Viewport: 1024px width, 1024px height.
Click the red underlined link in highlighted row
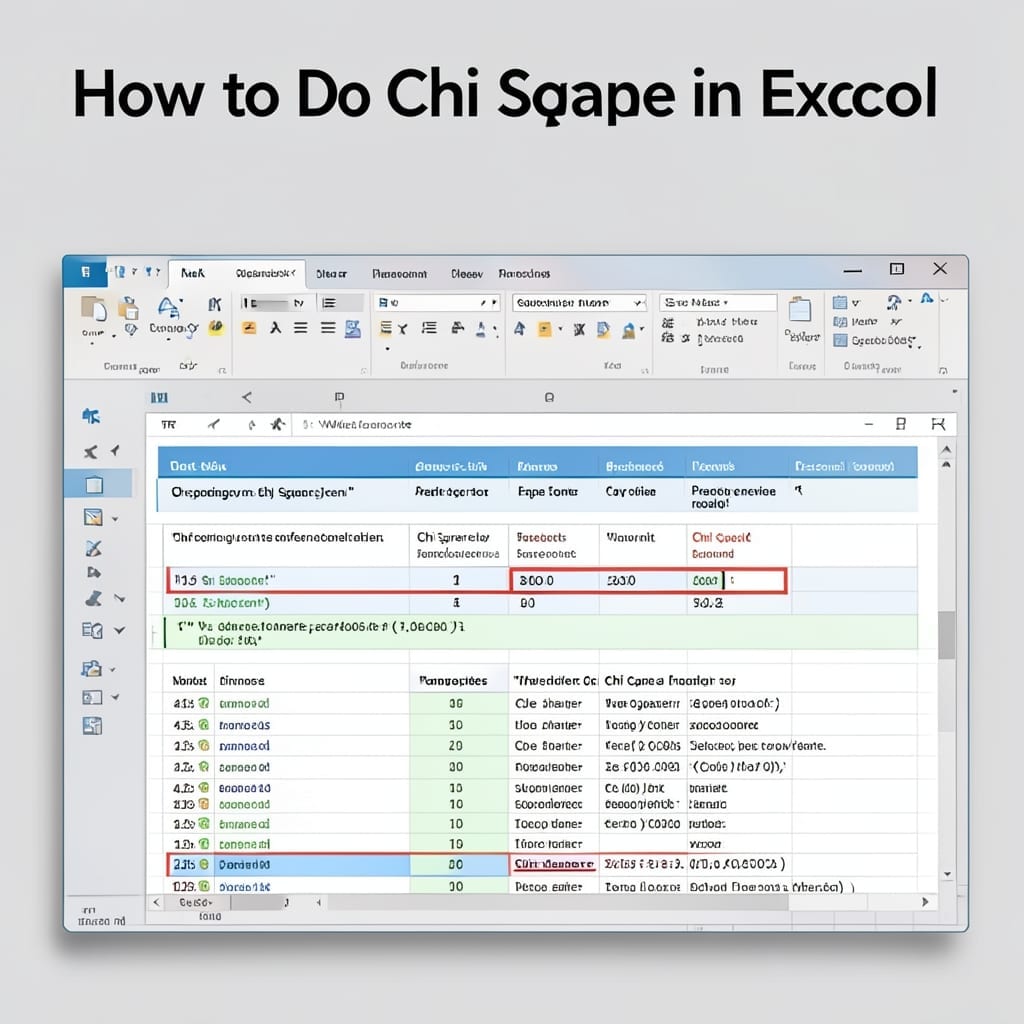click(554, 864)
